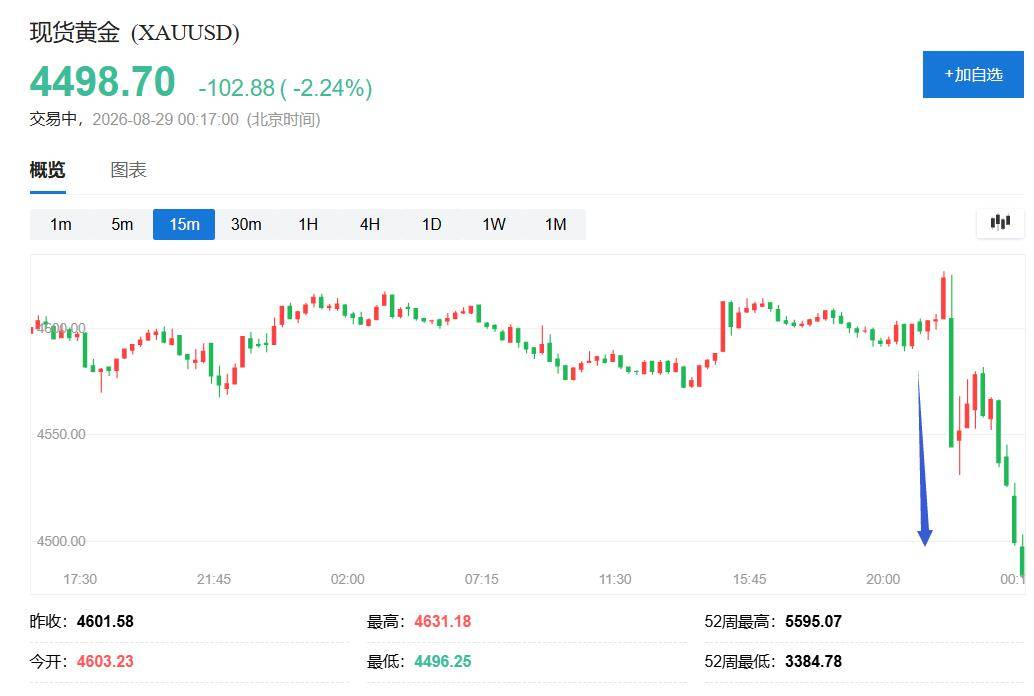Select the 1D daily interval
The image size is (1034, 696).
[x=431, y=224]
